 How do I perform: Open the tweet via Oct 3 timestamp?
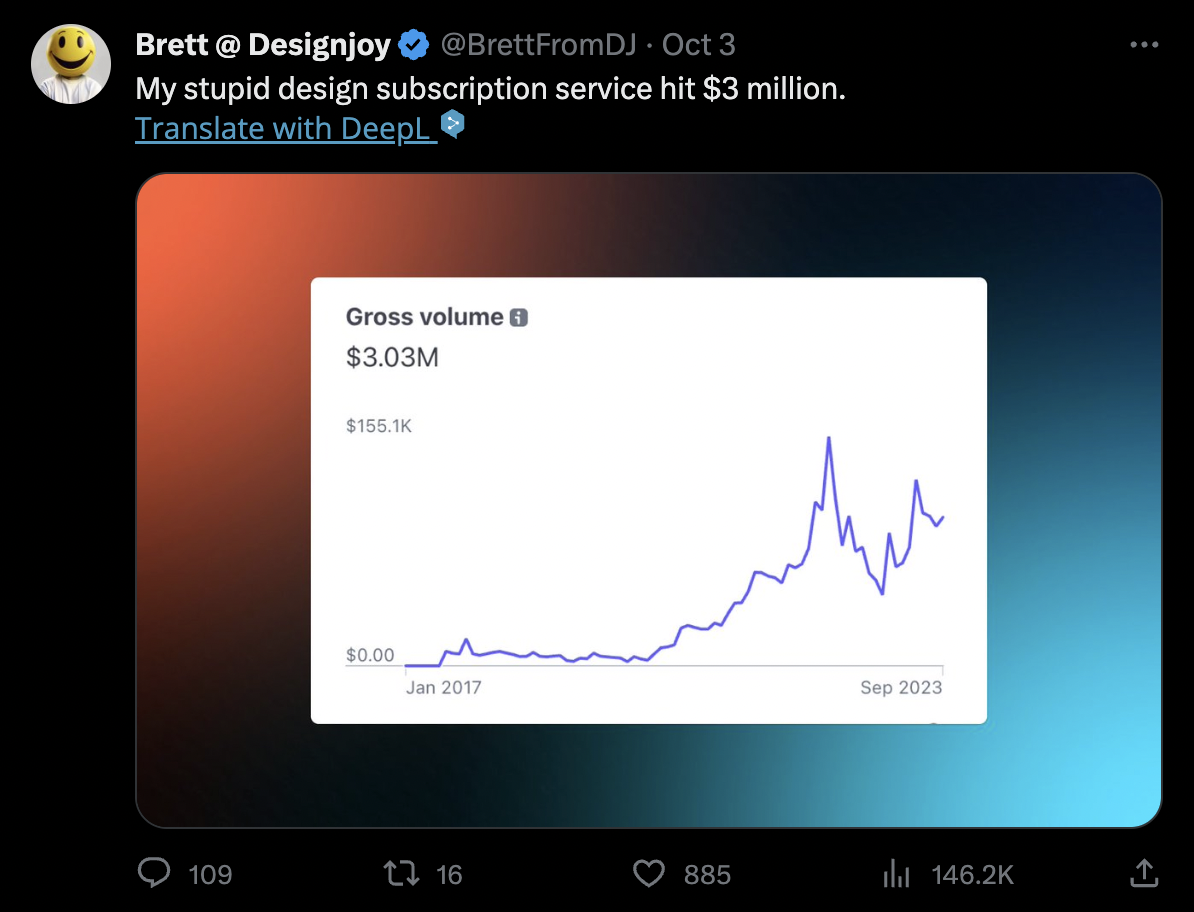coord(698,45)
